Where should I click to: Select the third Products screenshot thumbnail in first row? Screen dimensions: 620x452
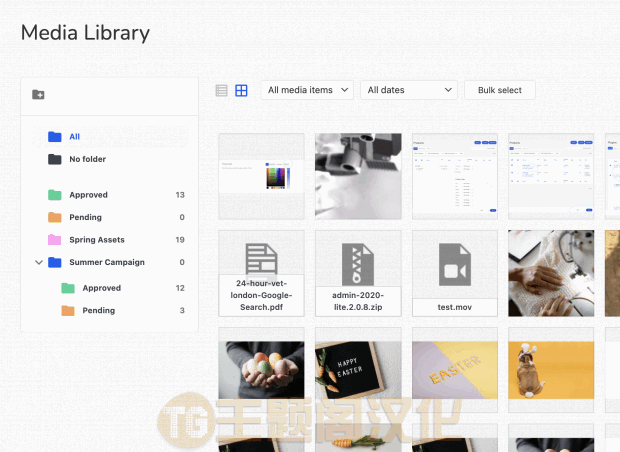pos(455,176)
